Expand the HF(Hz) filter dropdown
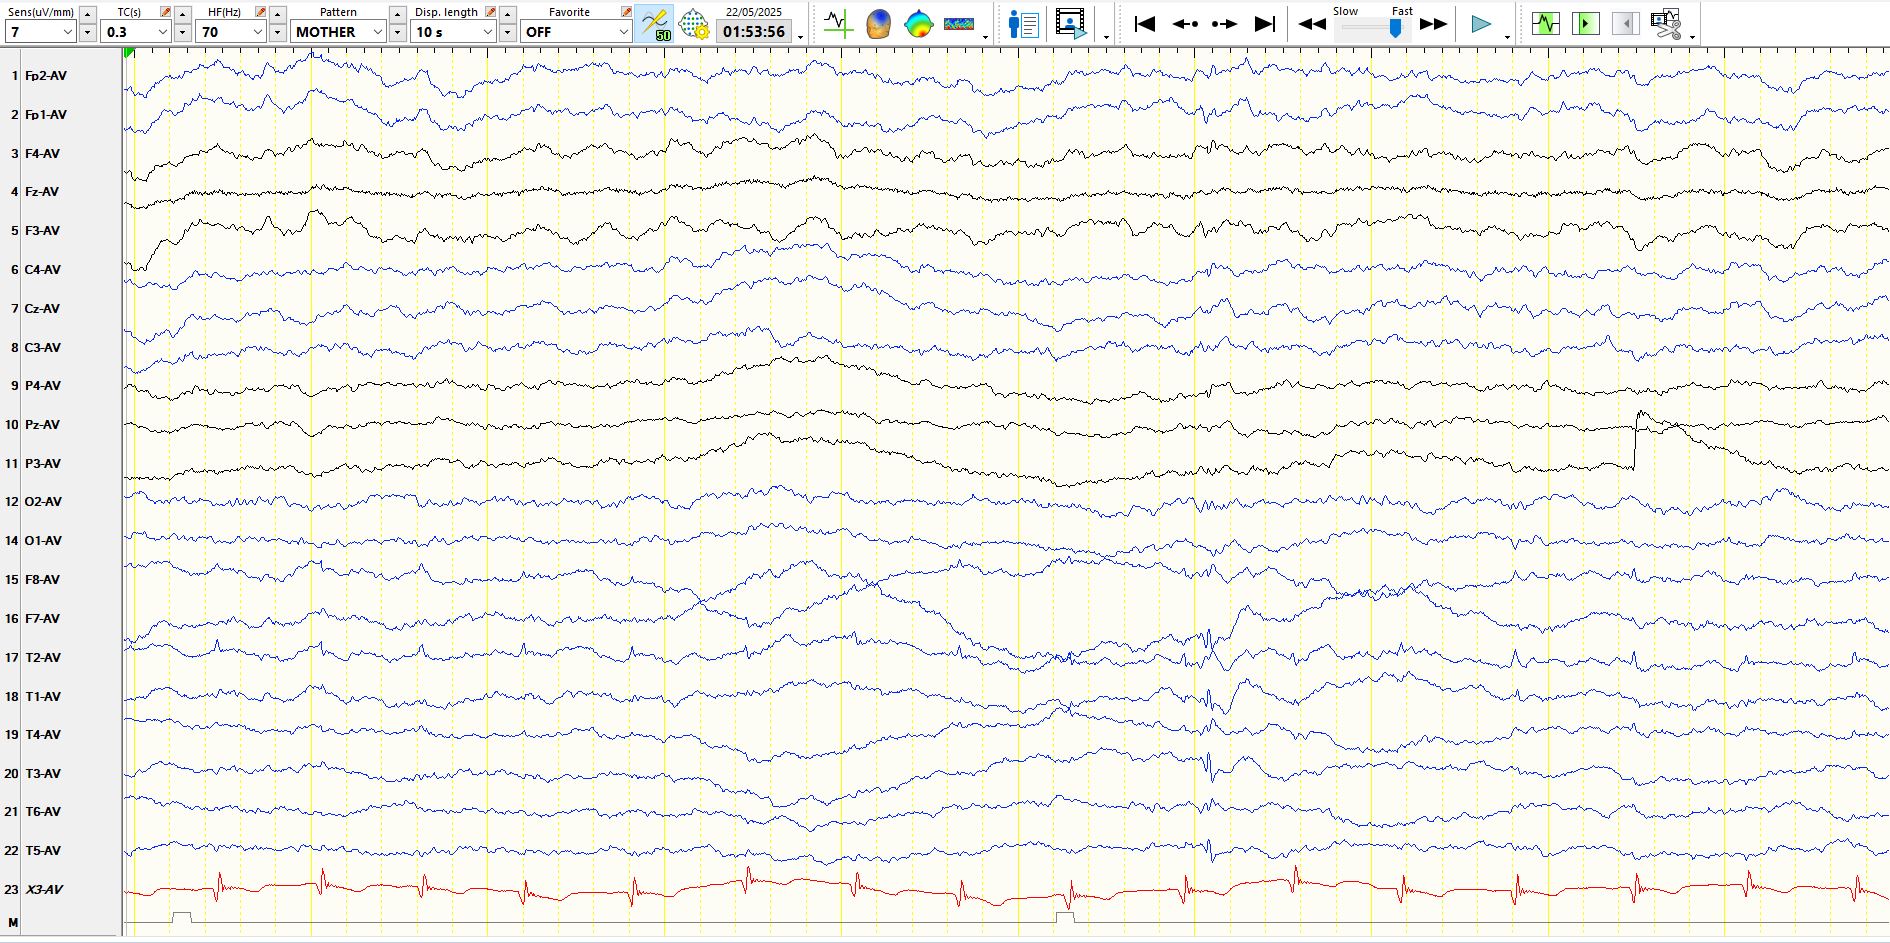This screenshot has width=1890, height=943. click(231, 32)
